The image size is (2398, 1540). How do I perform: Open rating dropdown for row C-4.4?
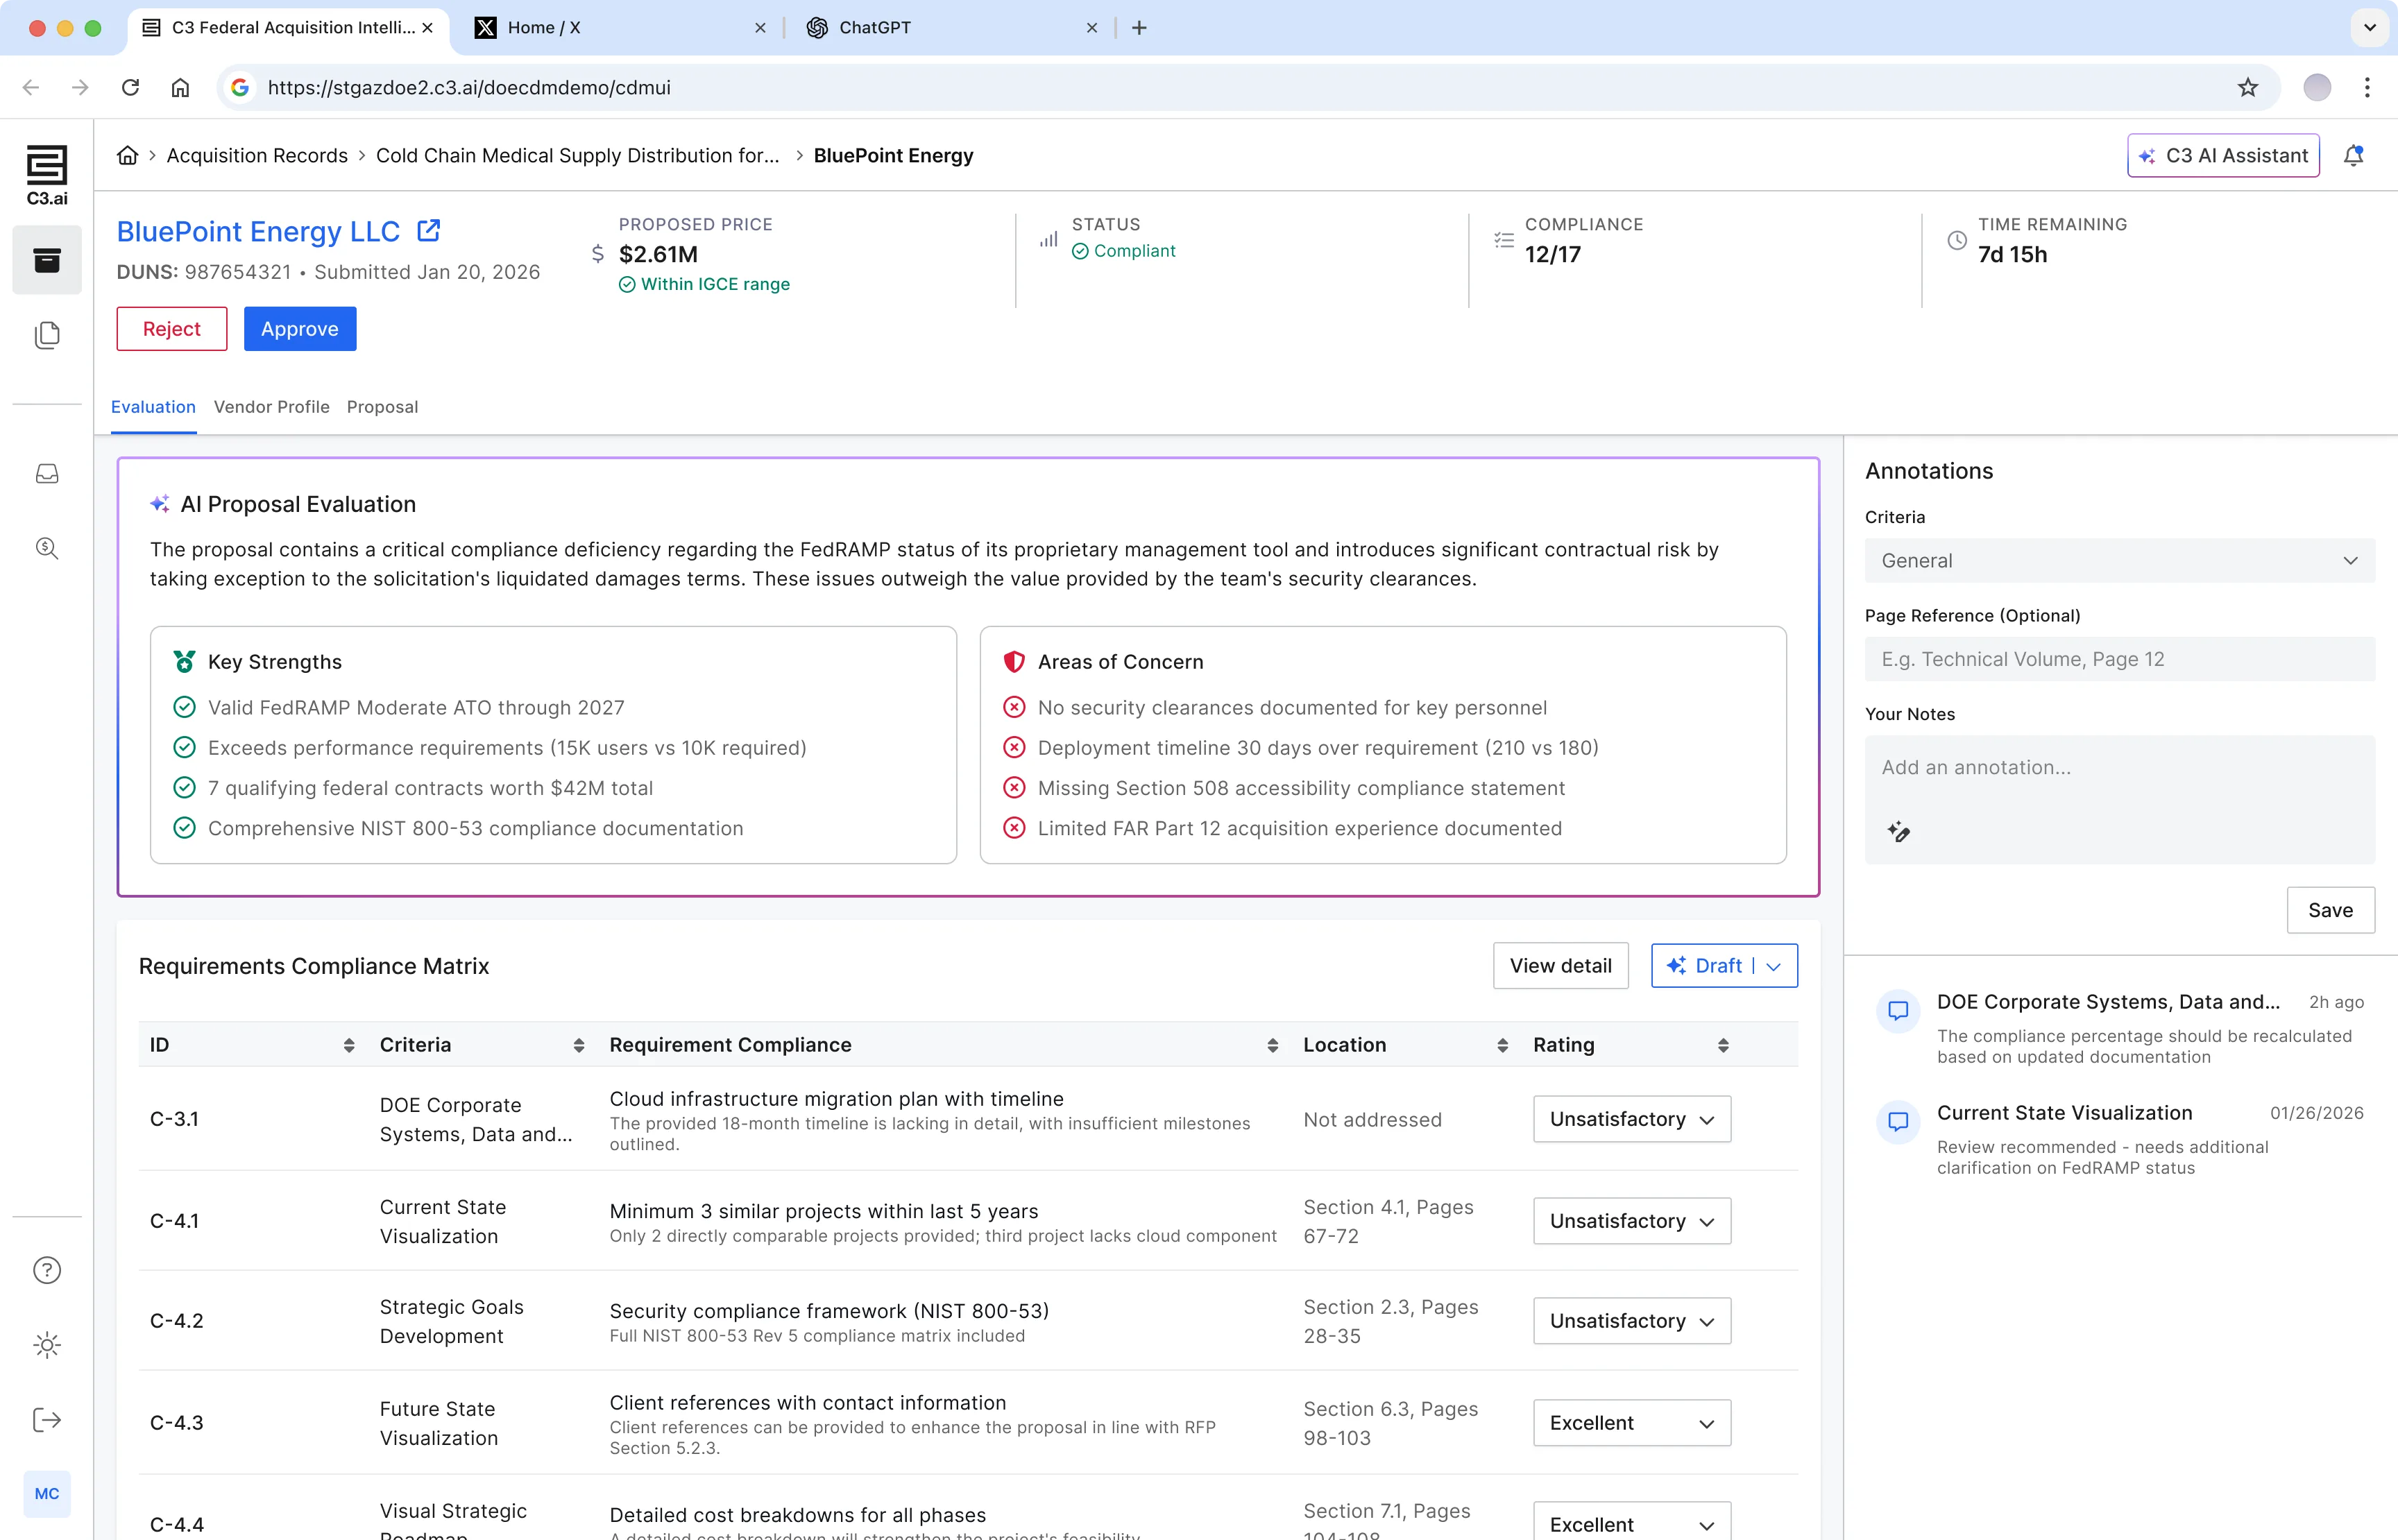pyautogui.click(x=1632, y=1522)
